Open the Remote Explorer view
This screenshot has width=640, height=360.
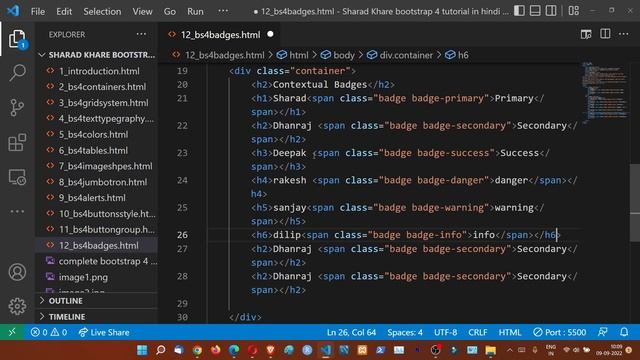click(17, 177)
